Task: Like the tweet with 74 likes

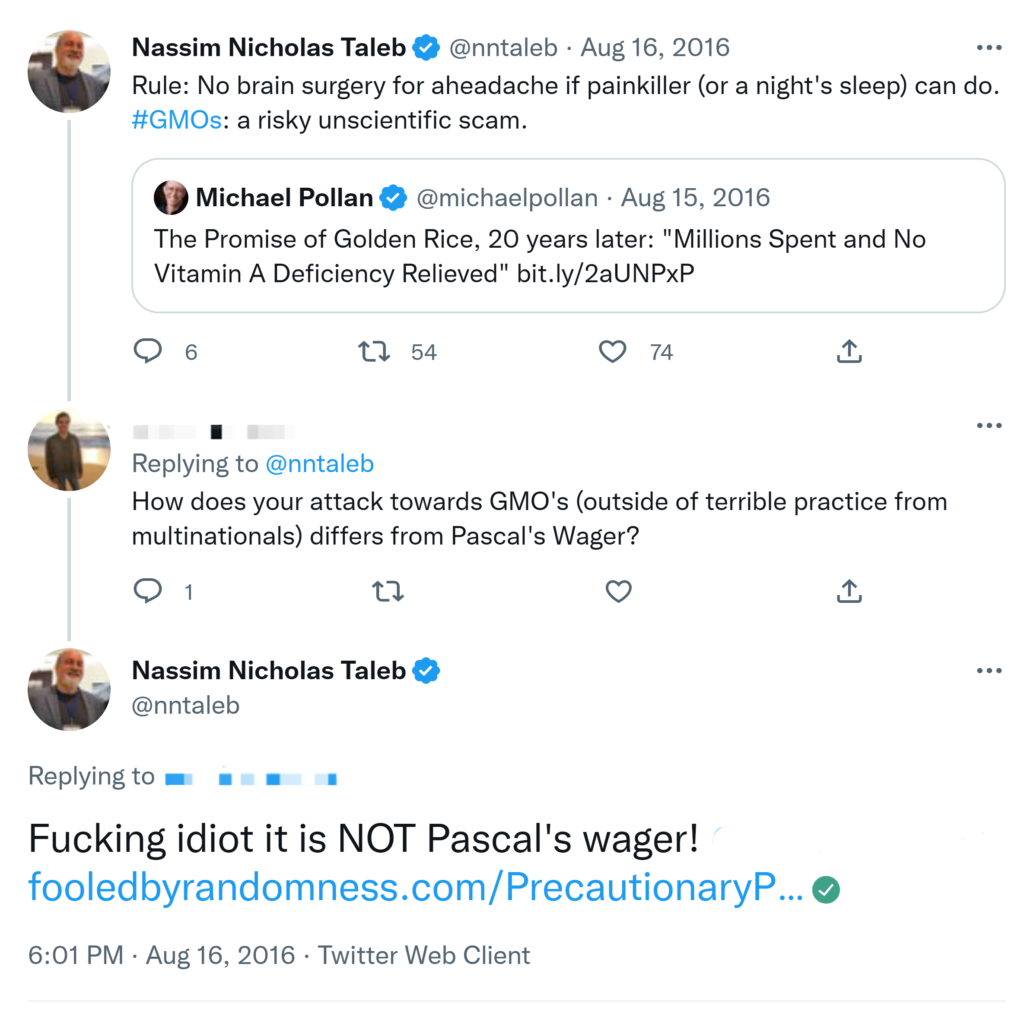Action: click(612, 351)
